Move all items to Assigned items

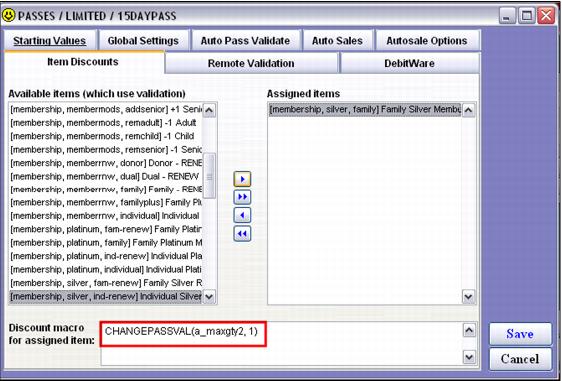tap(242, 197)
